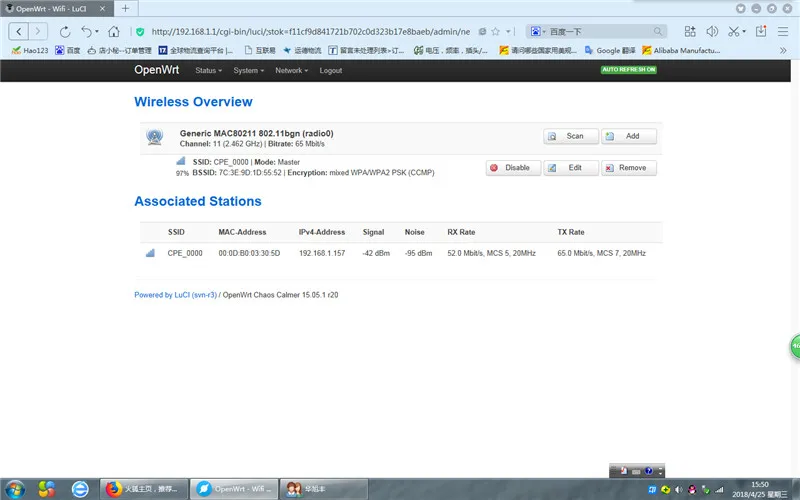Open Google translate bookmark

point(610,50)
